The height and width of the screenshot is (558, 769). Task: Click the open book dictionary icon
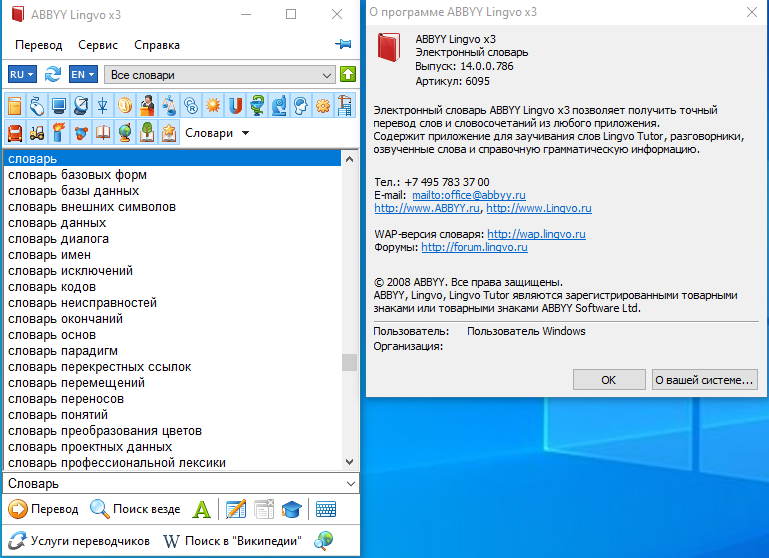point(103,133)
